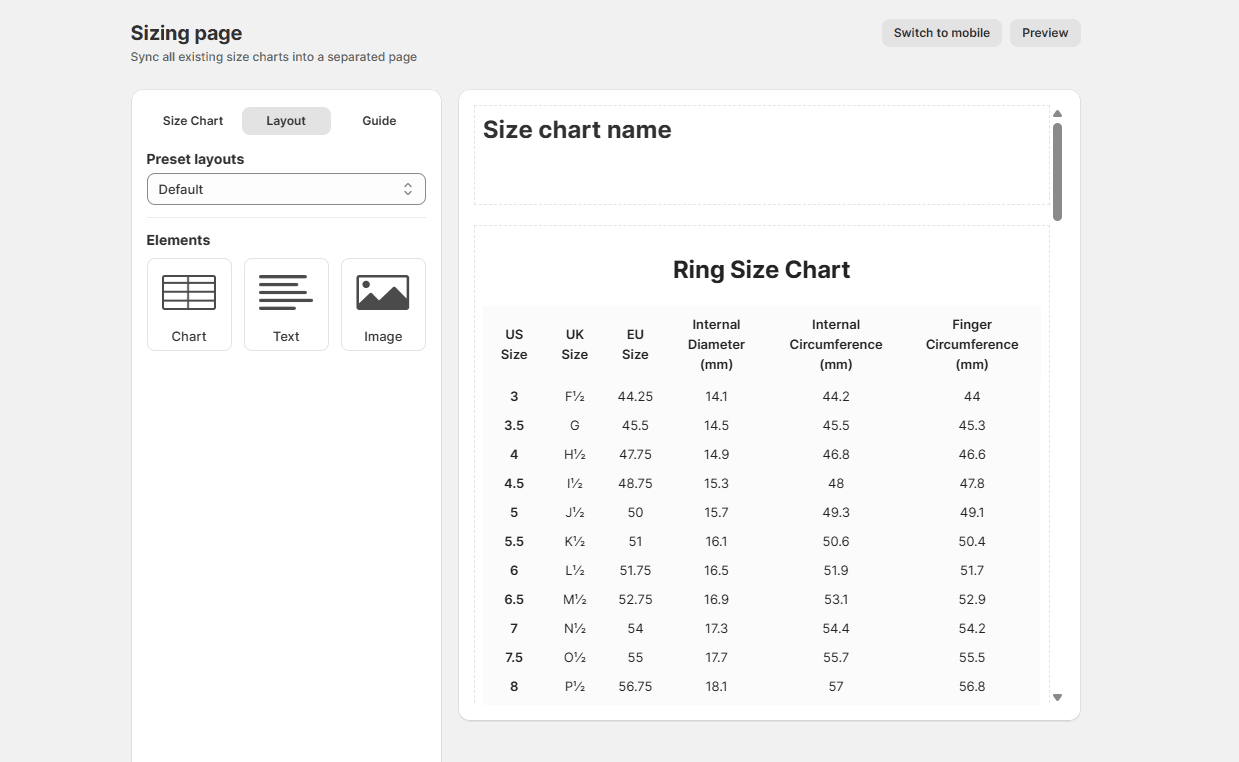Switch to the Size Chart tab
Viewport: 1239px width, 762px height.
(x=193, y=121)
